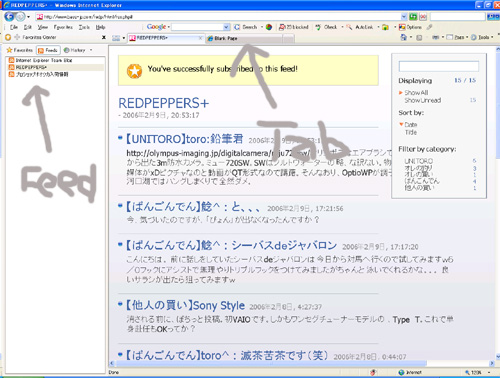This screenshot has width=500, height=378.
Task: Click the Home icon in command bar
Action: [x=403, y=37]
